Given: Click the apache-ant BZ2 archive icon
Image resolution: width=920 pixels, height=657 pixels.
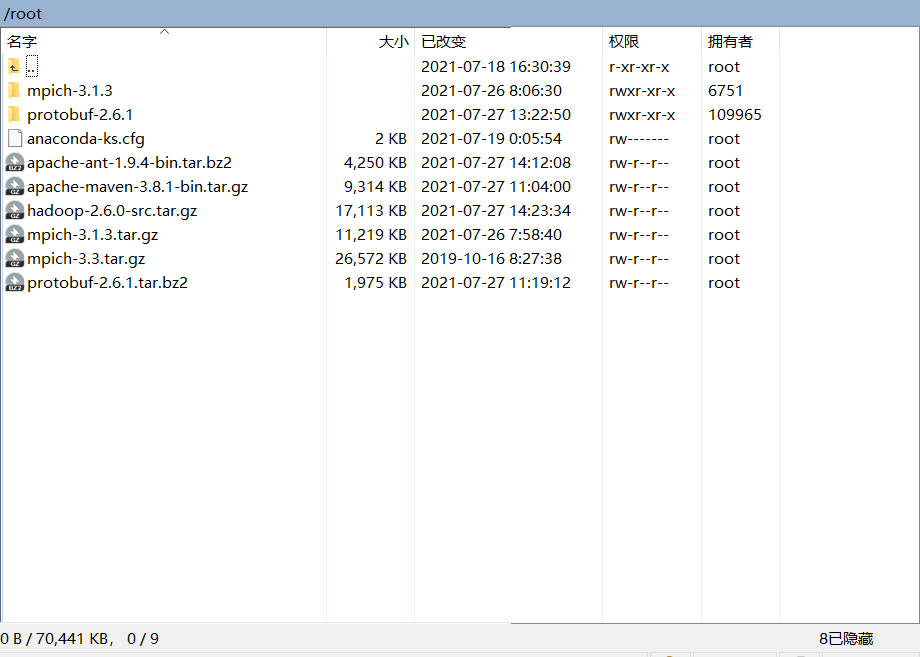Looking at the screenshot, I should click(15, 162).
